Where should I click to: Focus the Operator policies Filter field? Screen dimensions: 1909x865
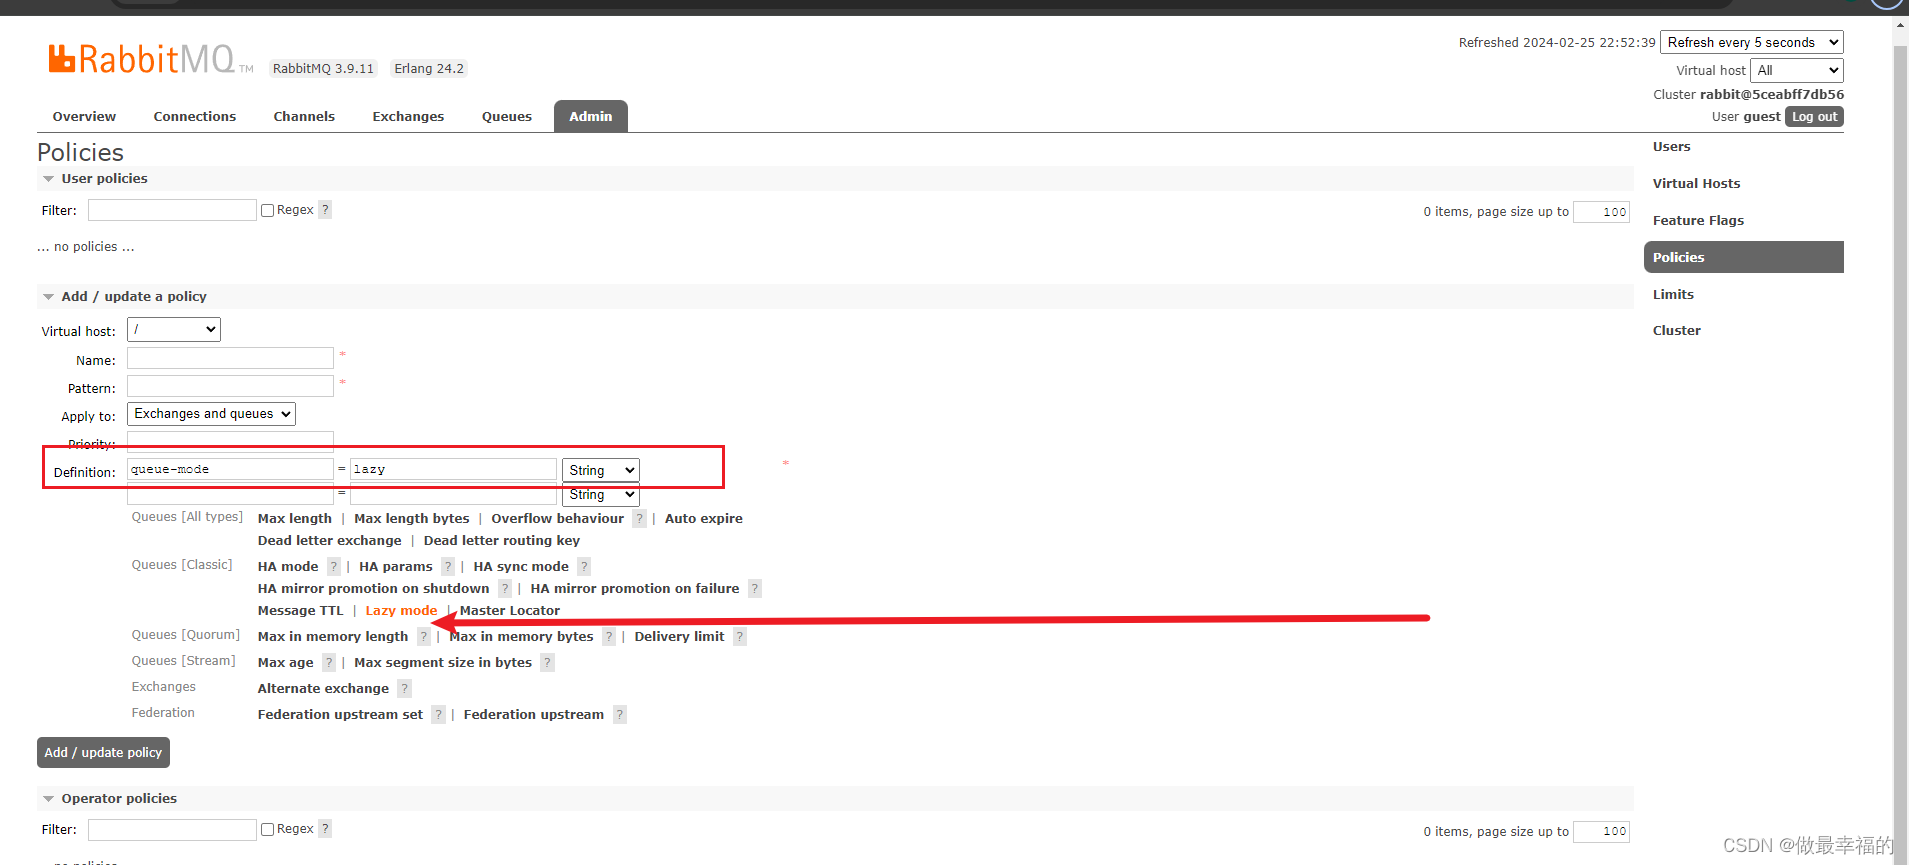click(x=172, y=830)
